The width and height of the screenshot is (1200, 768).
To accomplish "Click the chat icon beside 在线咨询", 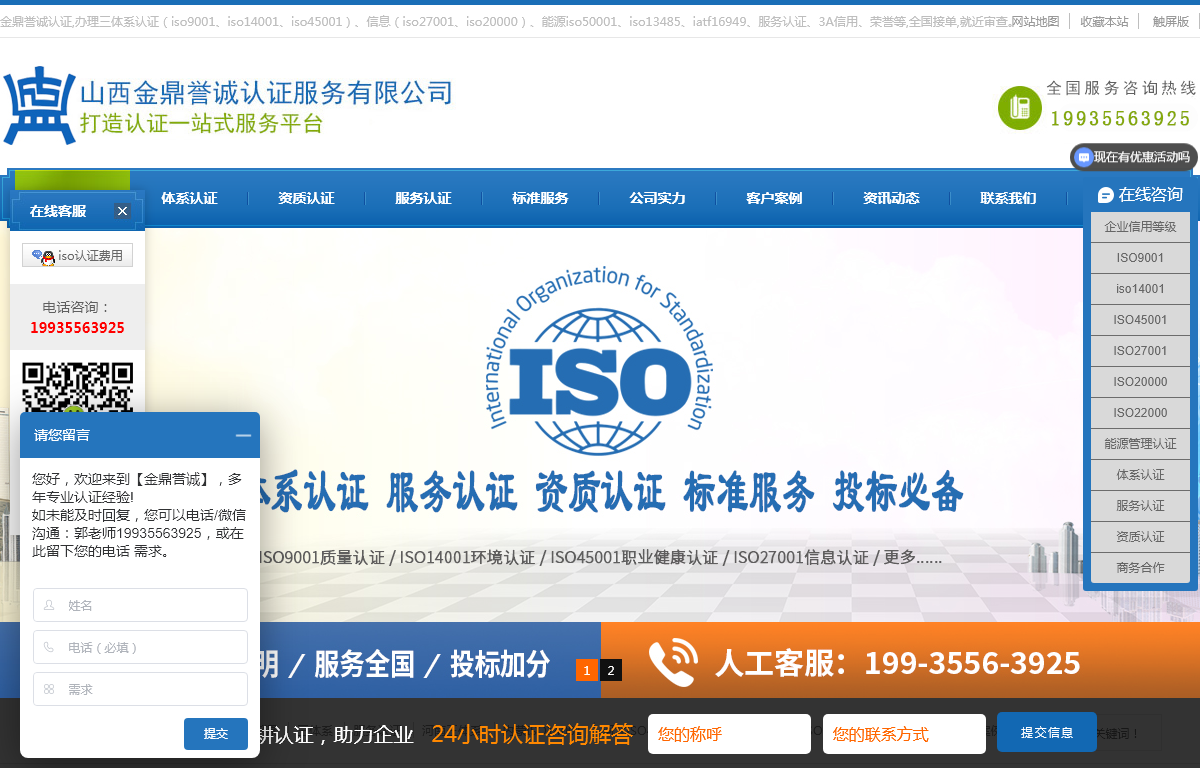I will [1105, 195].
